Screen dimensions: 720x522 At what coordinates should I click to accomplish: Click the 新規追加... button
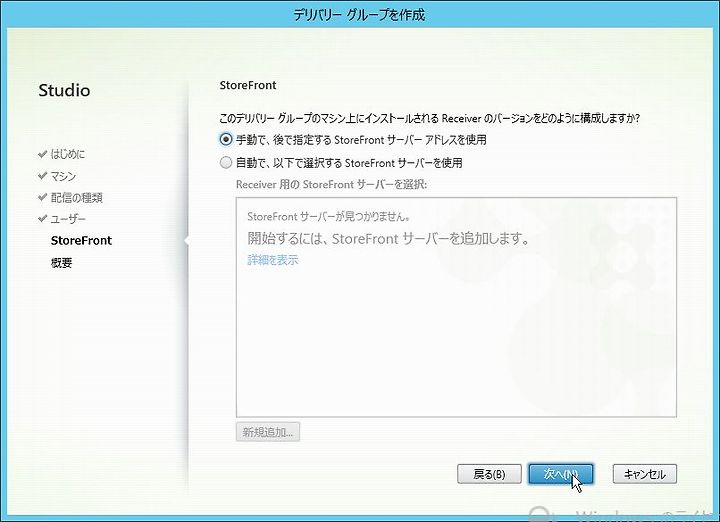tap(268, 432)
